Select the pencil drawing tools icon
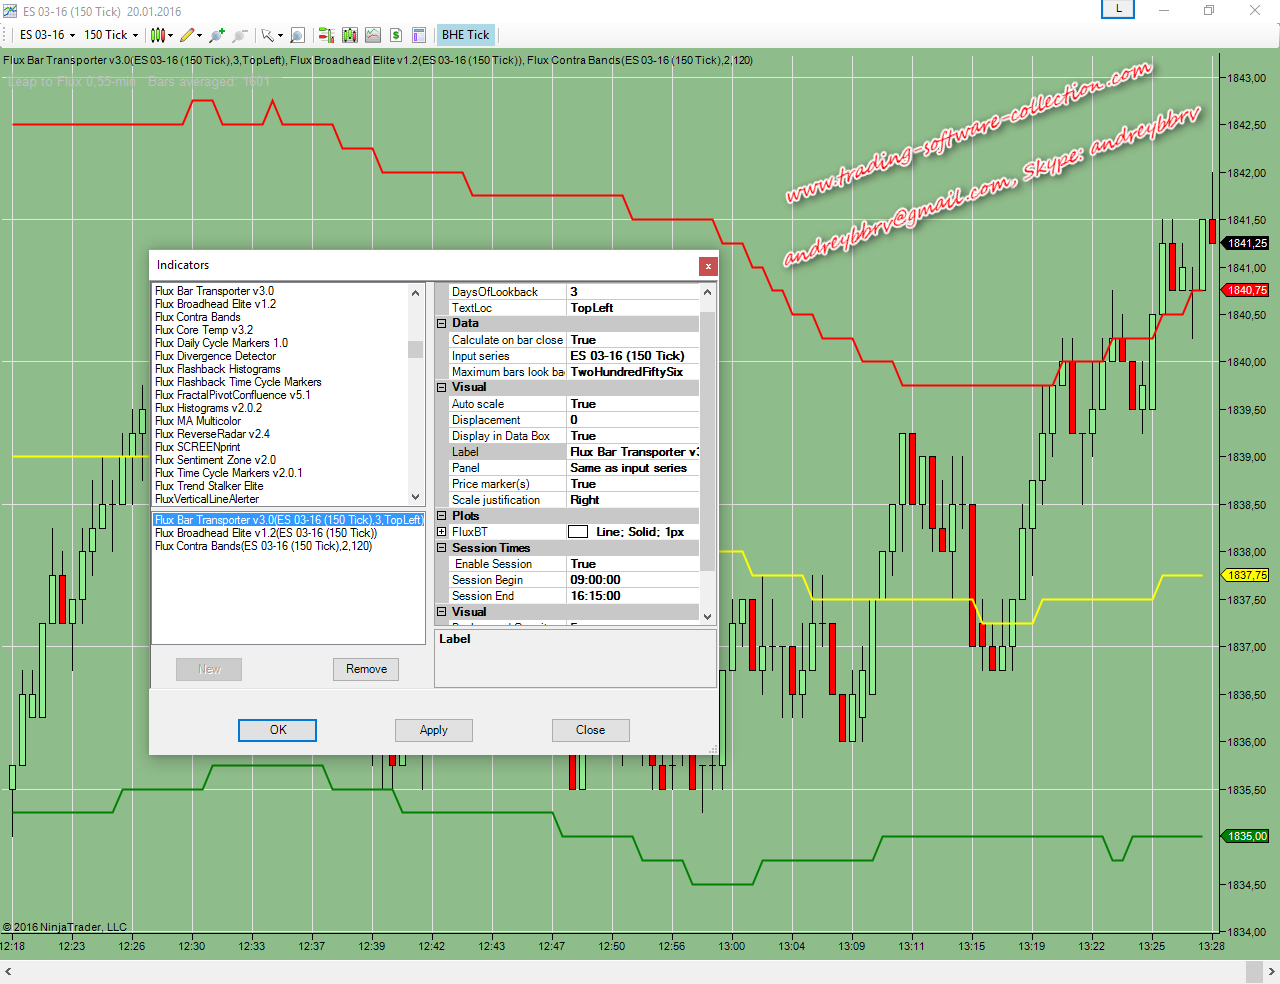Viewport: 1280px width, 984px height. pos(189,35)
